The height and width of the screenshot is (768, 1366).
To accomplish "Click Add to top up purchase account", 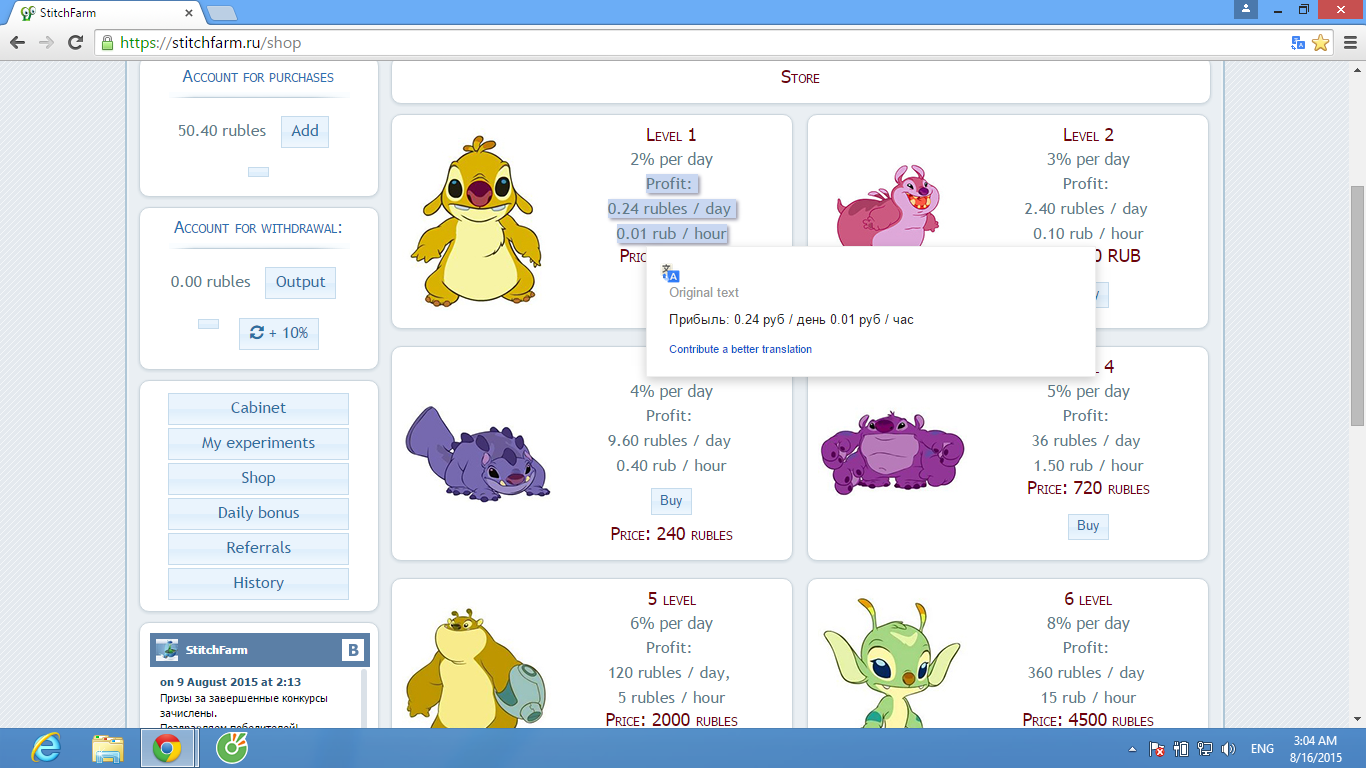I will point(305,131).
